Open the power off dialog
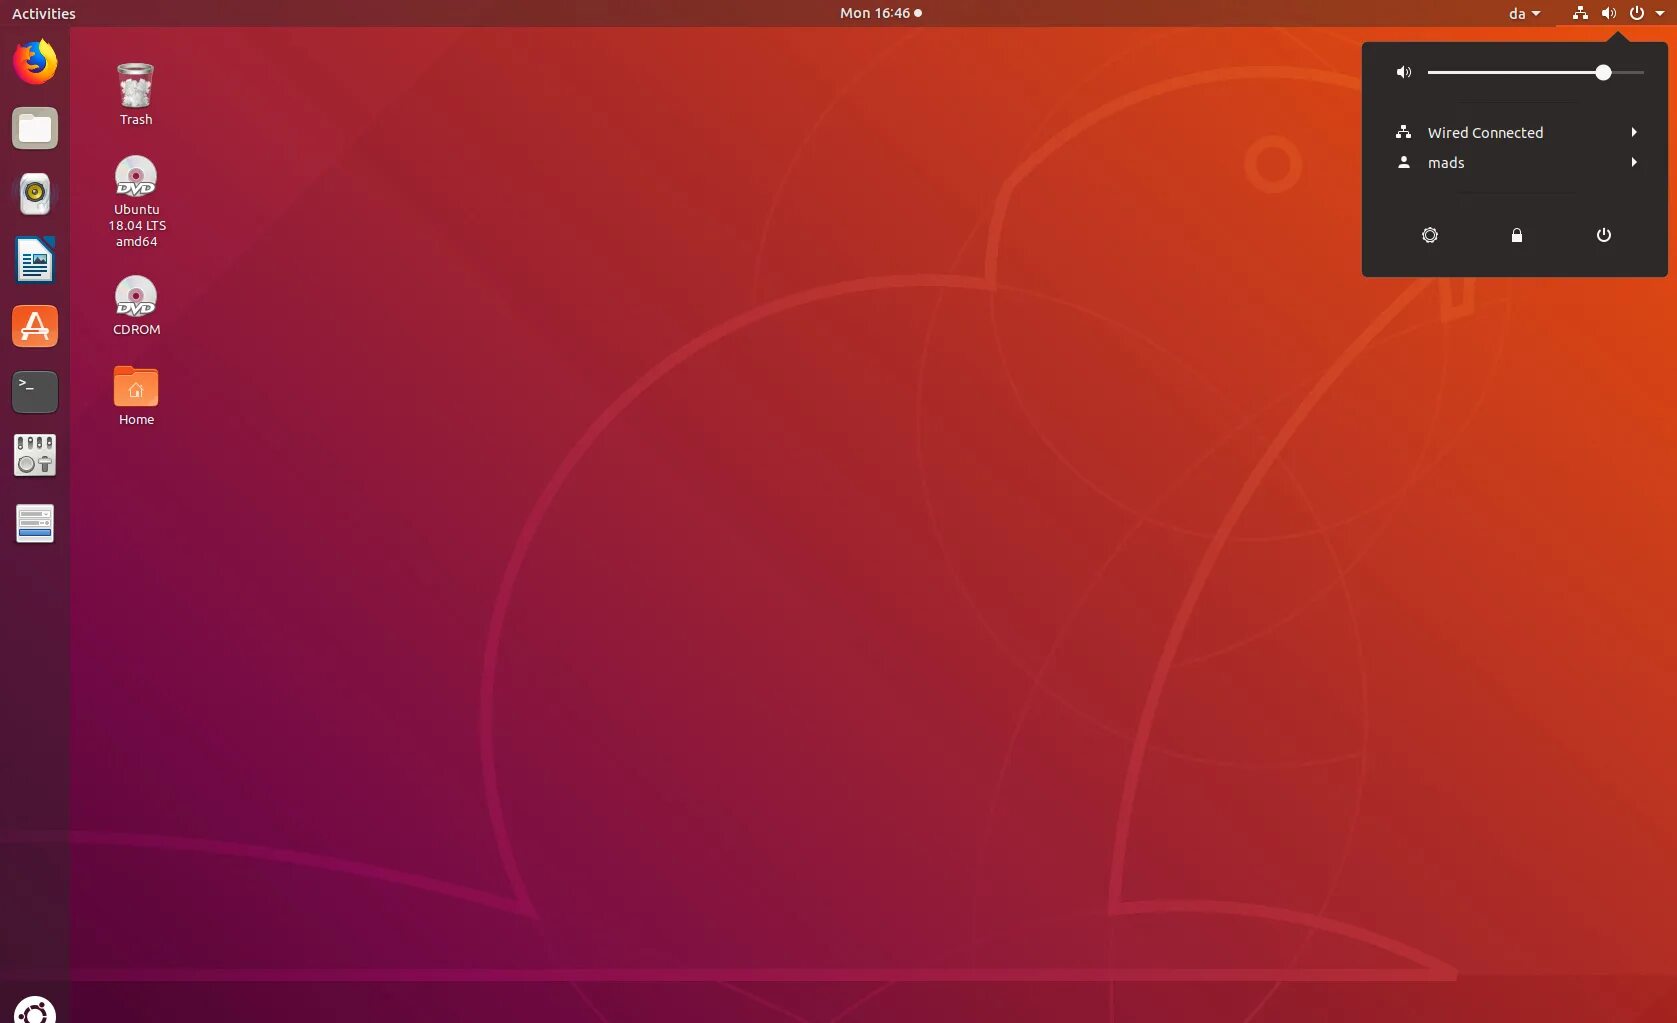Viewport: 1677px width, 1023px height. click(1603, 235)
